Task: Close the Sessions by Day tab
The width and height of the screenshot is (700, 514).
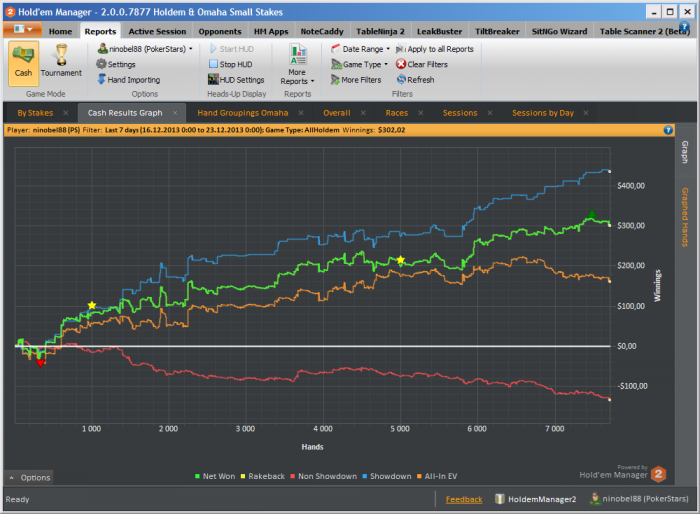Action: (586, 113)
